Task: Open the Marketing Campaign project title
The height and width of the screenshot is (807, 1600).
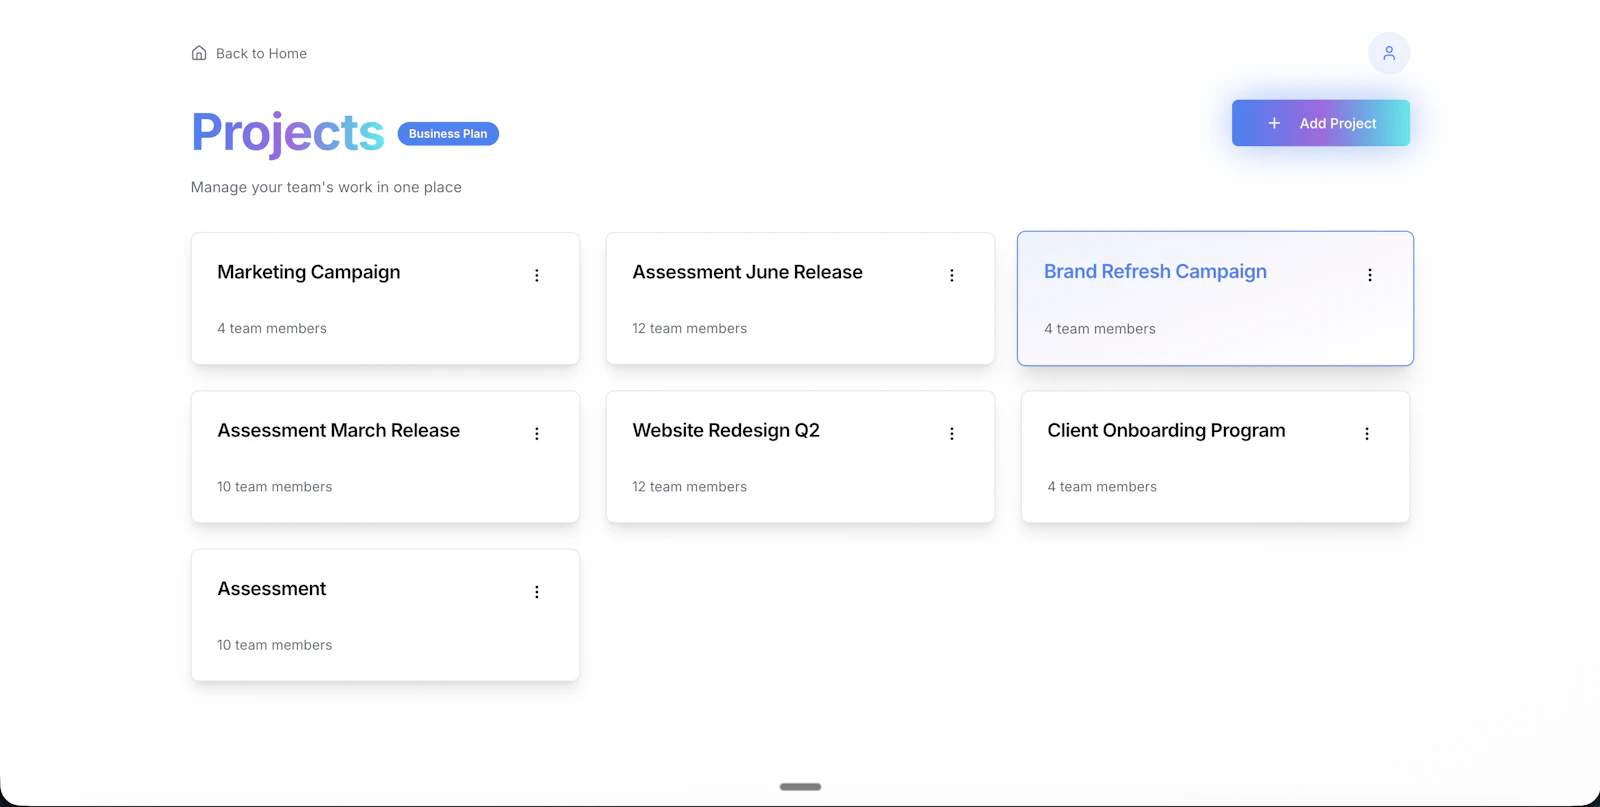Action: 309,272
